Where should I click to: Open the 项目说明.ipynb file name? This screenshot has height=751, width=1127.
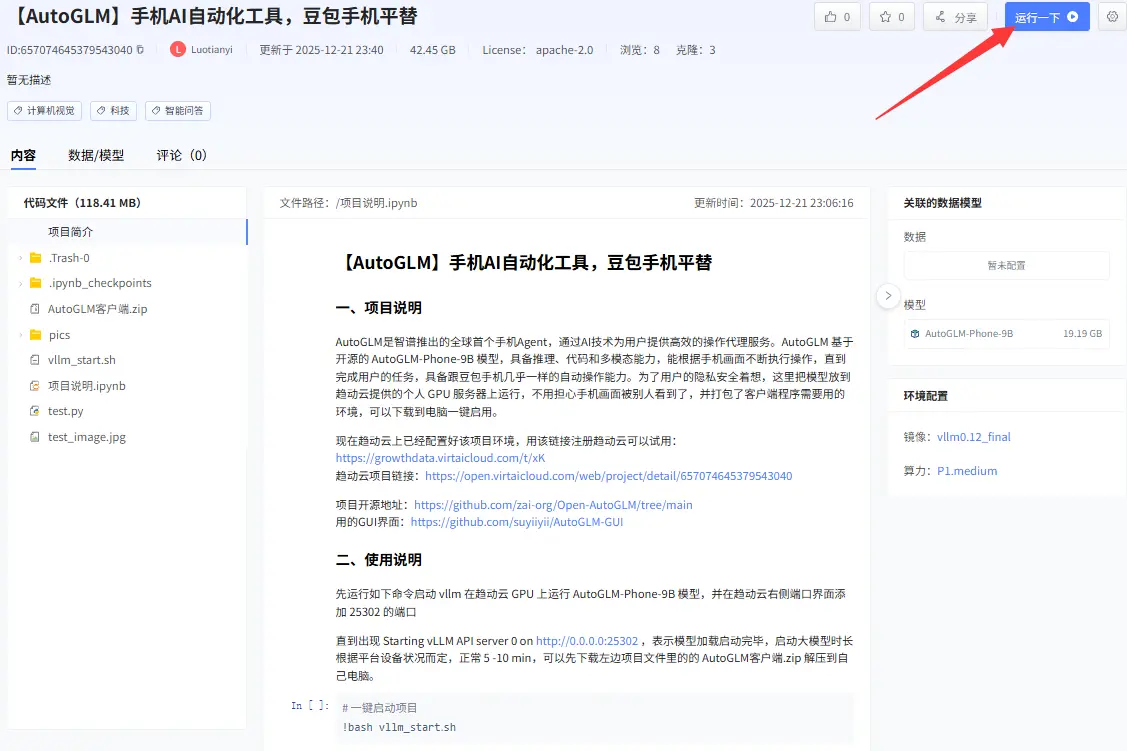(x=87, y=386)
